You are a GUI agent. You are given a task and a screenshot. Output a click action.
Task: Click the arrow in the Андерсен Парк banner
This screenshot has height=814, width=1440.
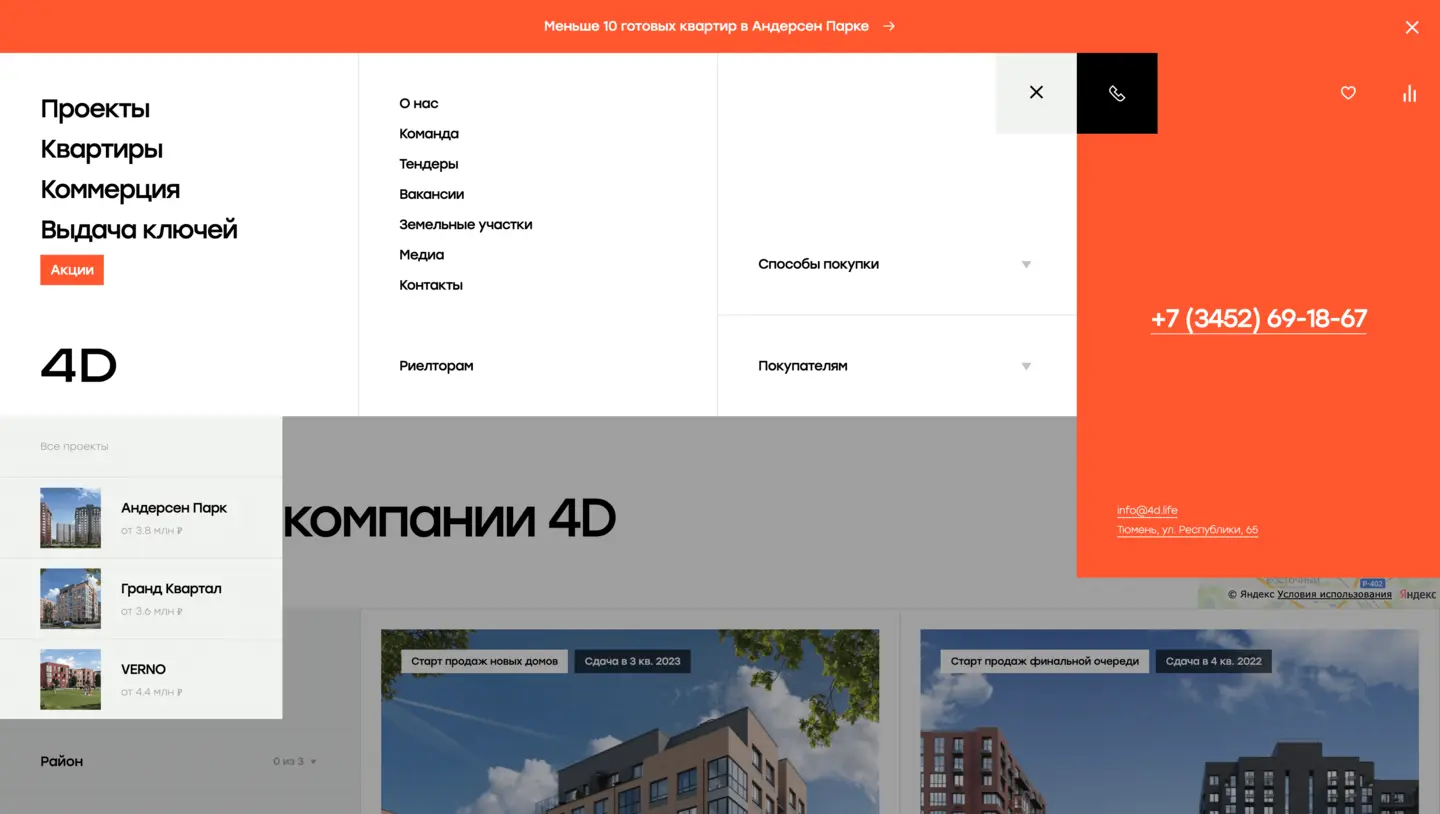coord(888,26)
